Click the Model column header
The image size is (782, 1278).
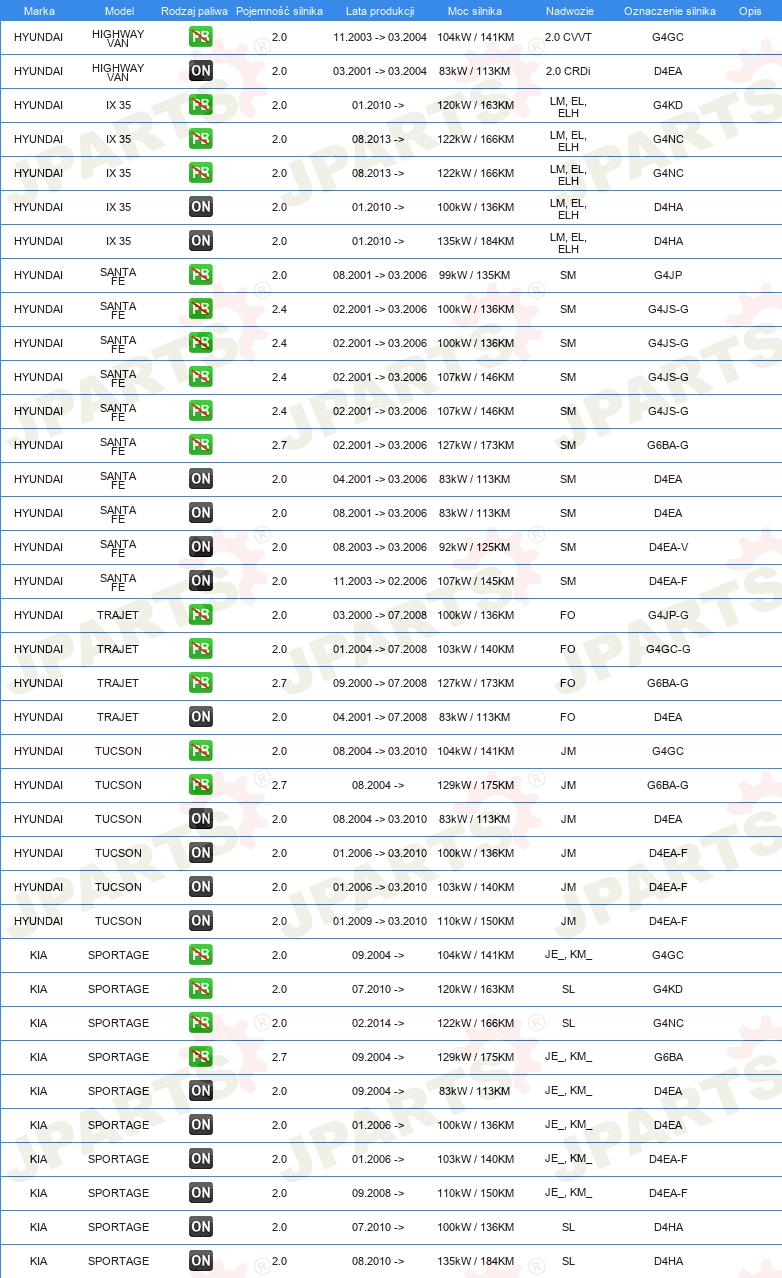[119, 11]
